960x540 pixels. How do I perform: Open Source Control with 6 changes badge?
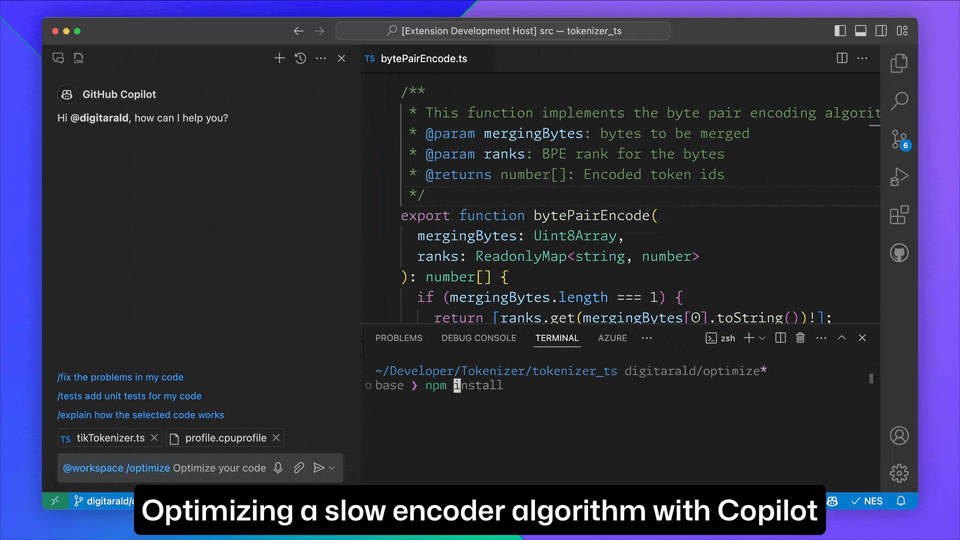(900, 140)
